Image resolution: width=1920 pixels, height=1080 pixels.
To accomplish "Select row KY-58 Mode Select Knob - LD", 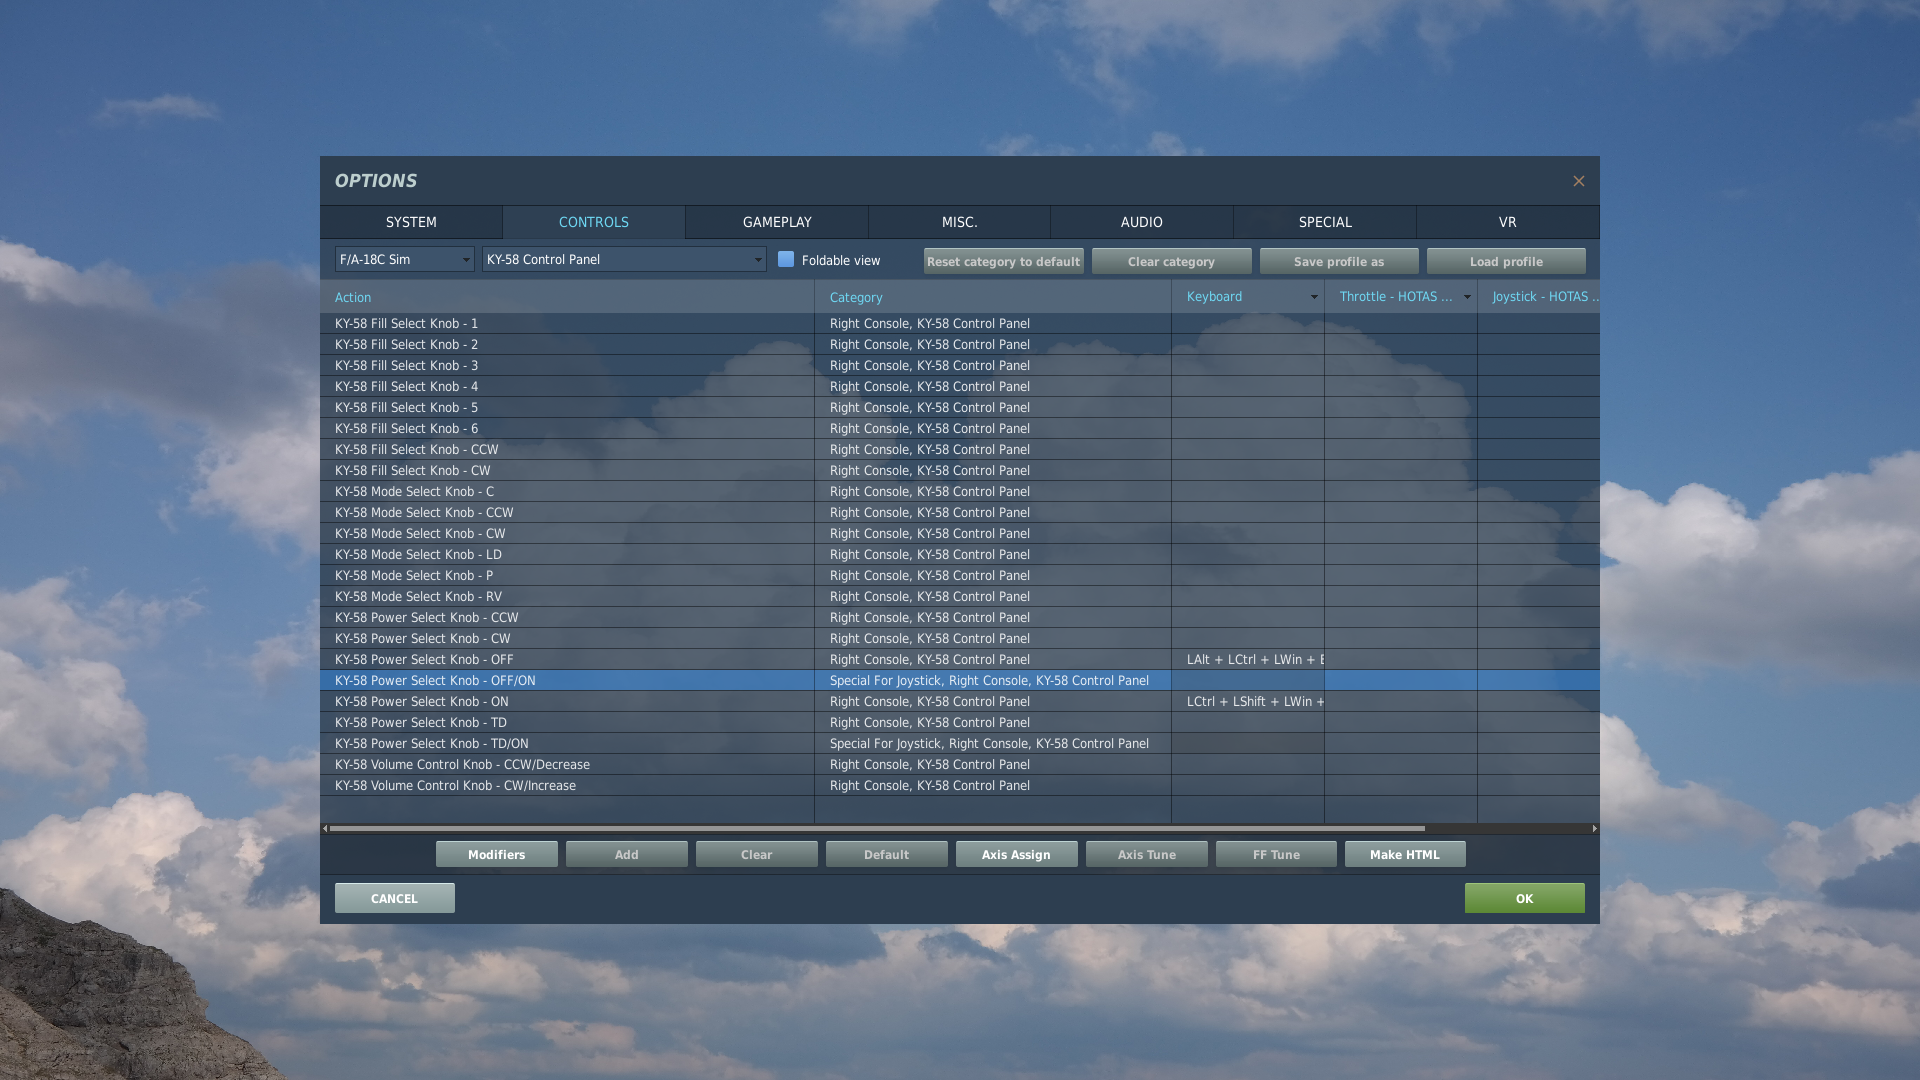I will point(960,554).
